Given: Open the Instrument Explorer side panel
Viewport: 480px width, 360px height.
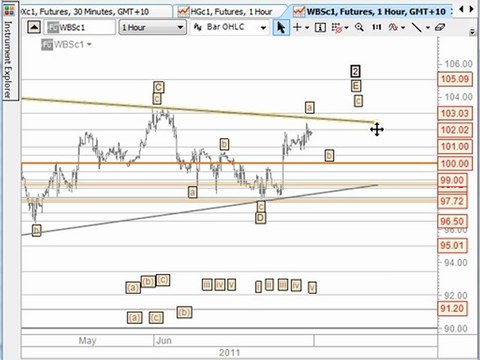Looking at the screenshot, I should pos(9,59).
